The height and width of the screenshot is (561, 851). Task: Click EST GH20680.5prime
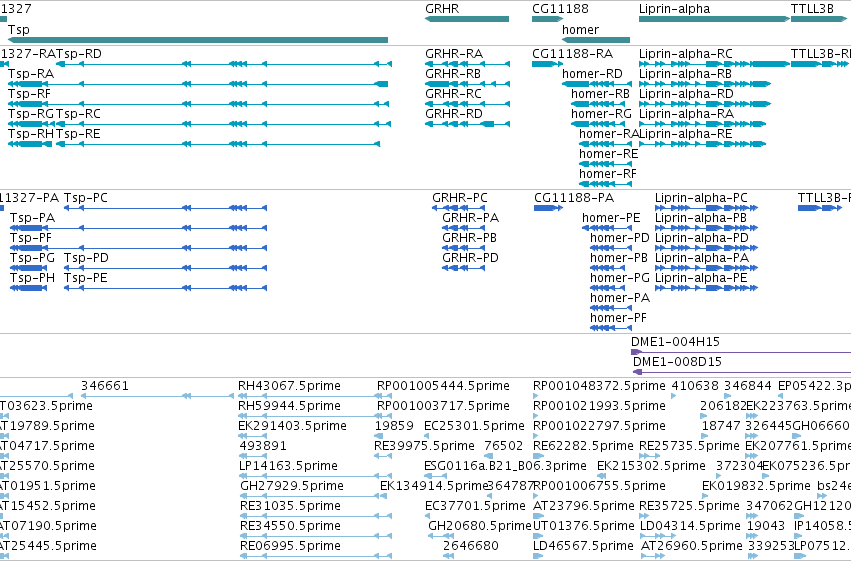click(480, 527)
